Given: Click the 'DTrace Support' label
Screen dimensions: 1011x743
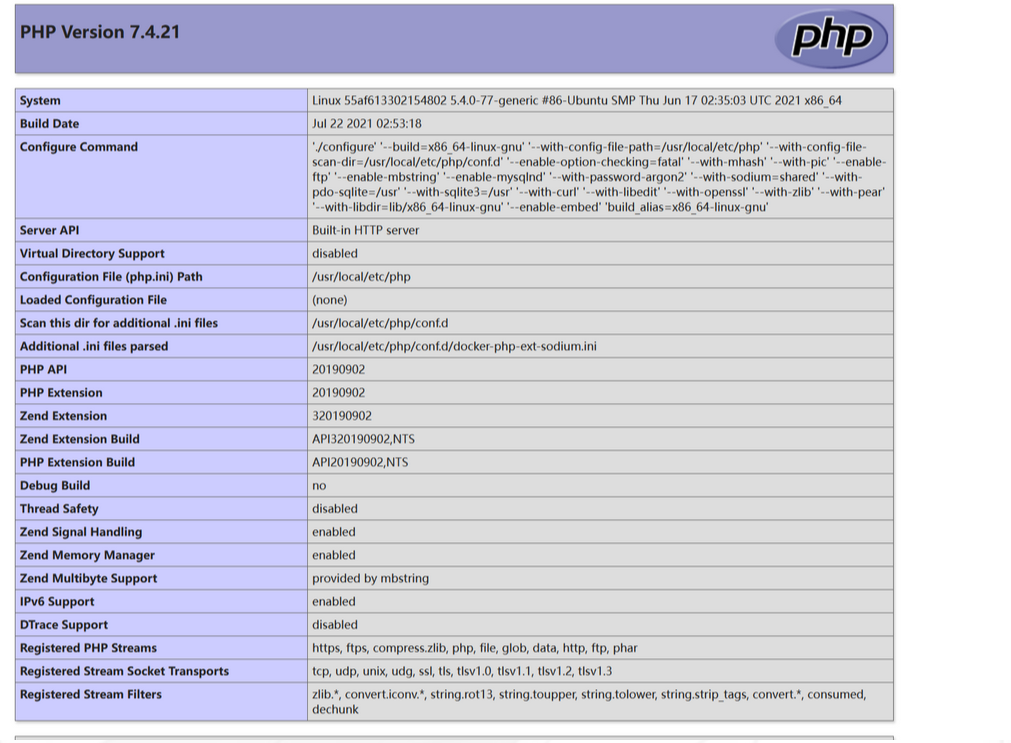Looking at the screenshot, I should 64,625.
